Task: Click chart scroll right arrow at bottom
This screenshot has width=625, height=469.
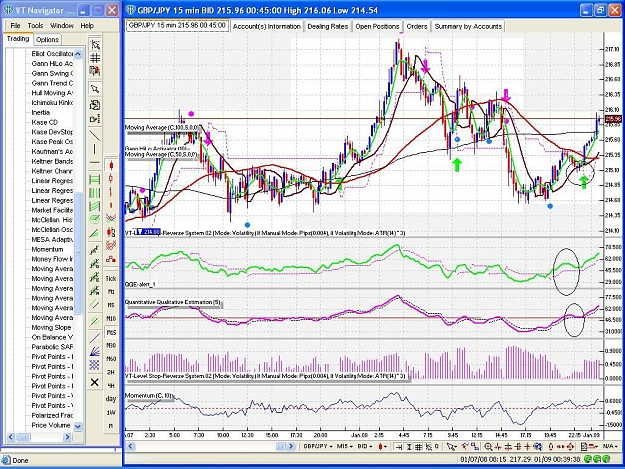Action: [291, 447]
